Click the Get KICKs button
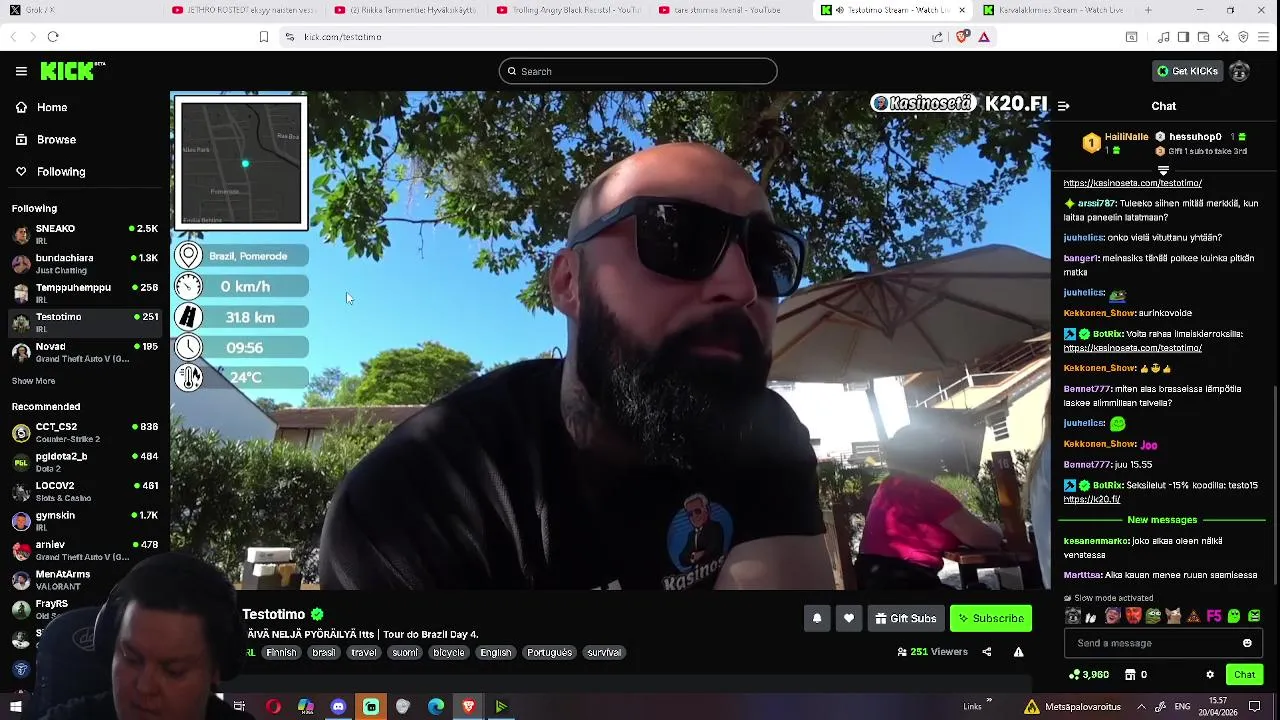 tap(1188, 71)
